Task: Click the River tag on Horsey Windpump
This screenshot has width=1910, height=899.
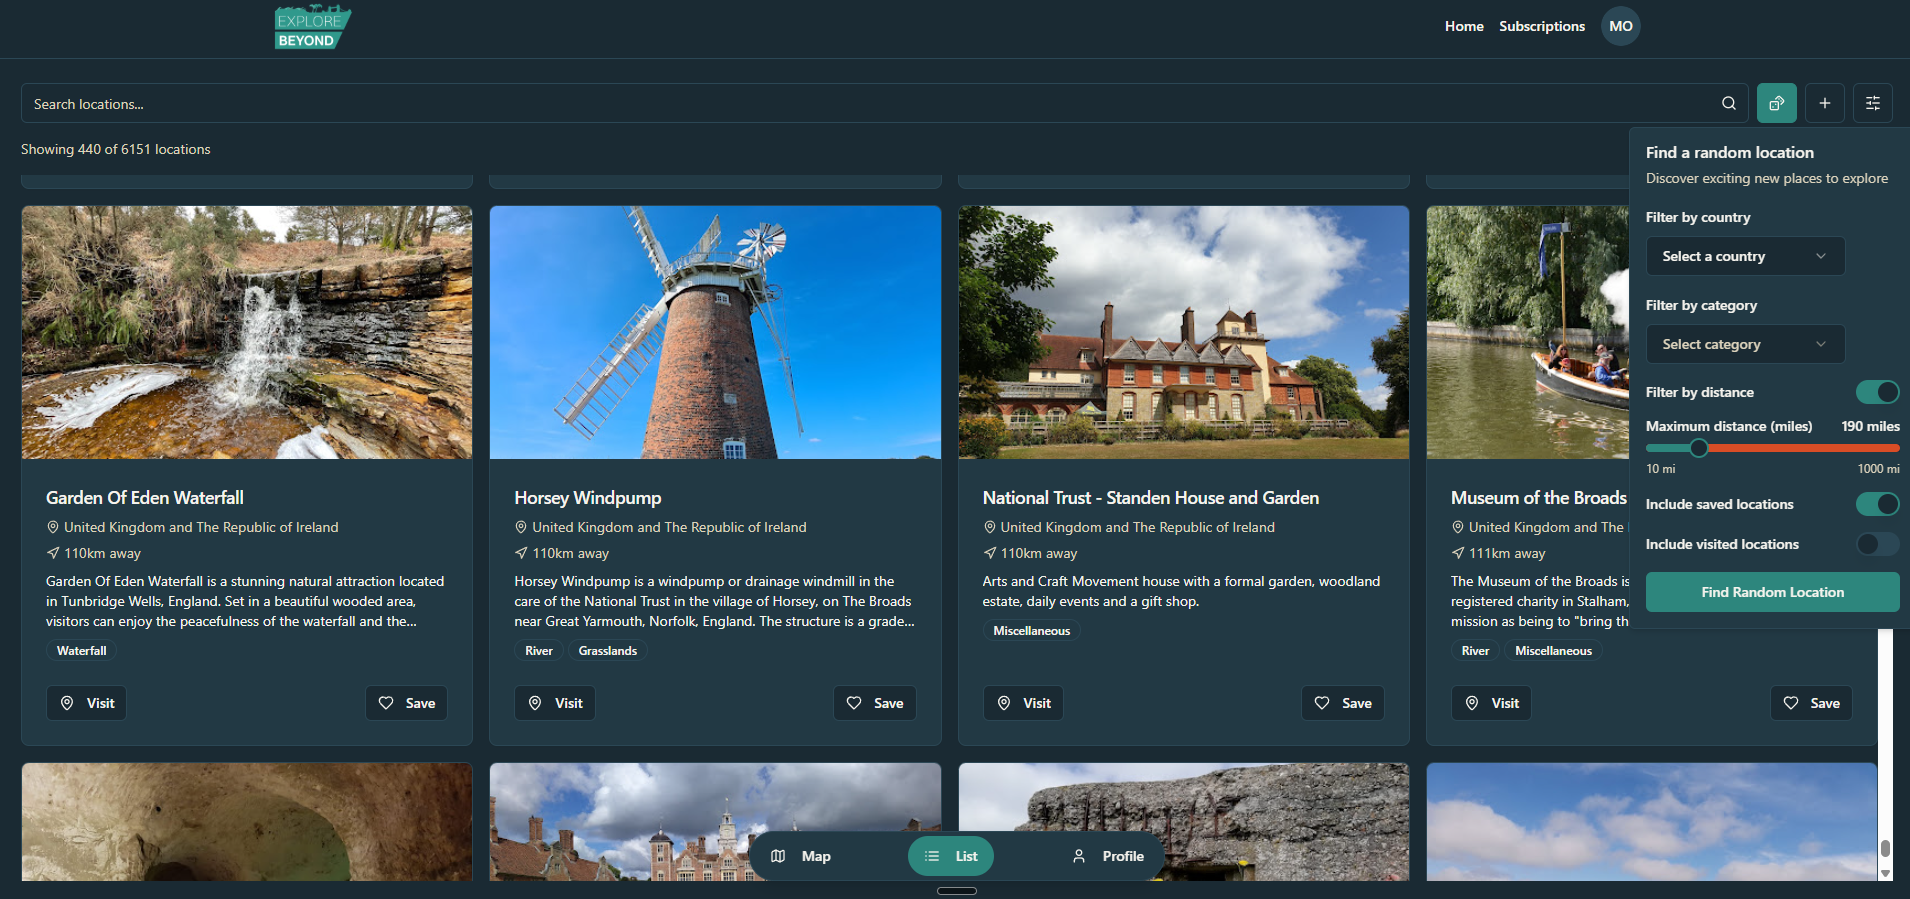Action: (x=539, y=651)
